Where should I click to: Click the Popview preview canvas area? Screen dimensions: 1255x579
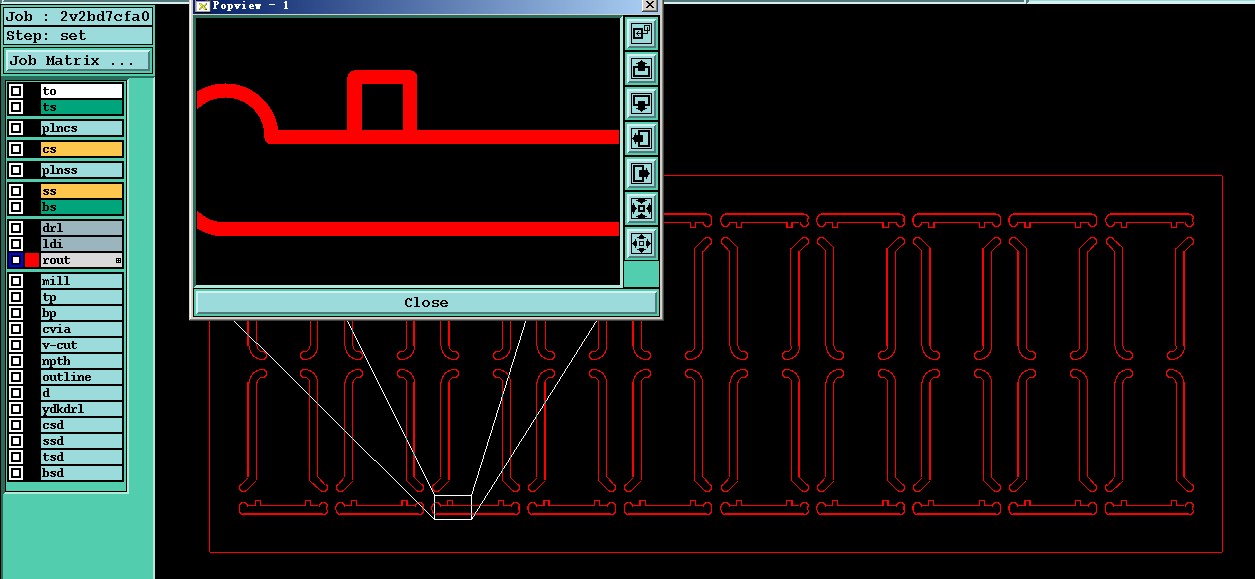407,151
